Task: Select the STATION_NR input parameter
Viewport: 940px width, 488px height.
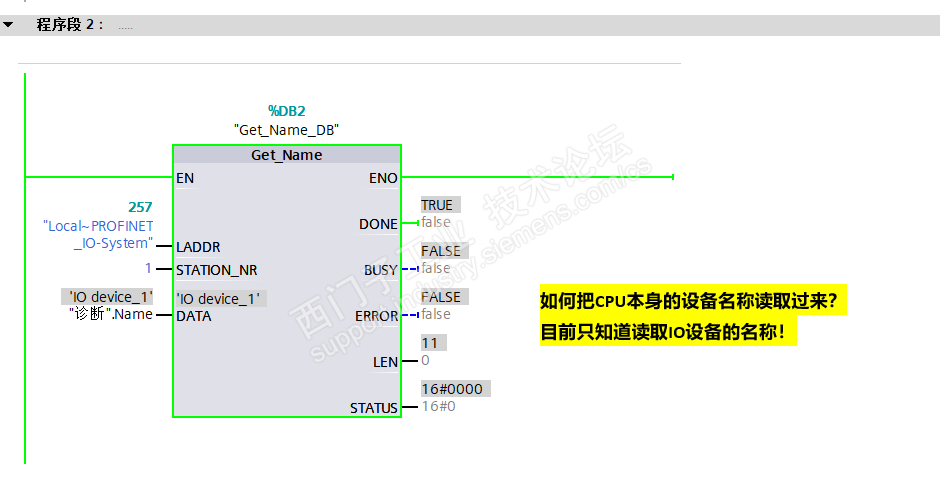Action: click(216, 270)
